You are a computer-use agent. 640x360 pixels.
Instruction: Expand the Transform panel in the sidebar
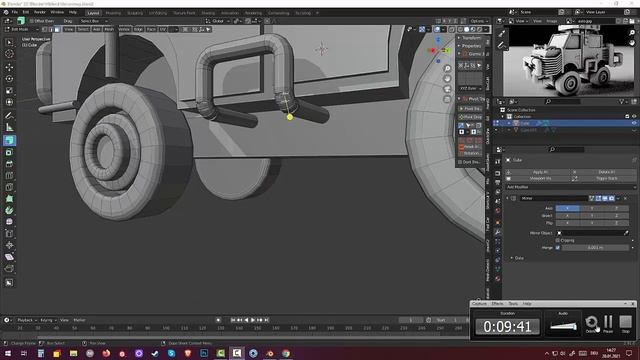[470, 38]
